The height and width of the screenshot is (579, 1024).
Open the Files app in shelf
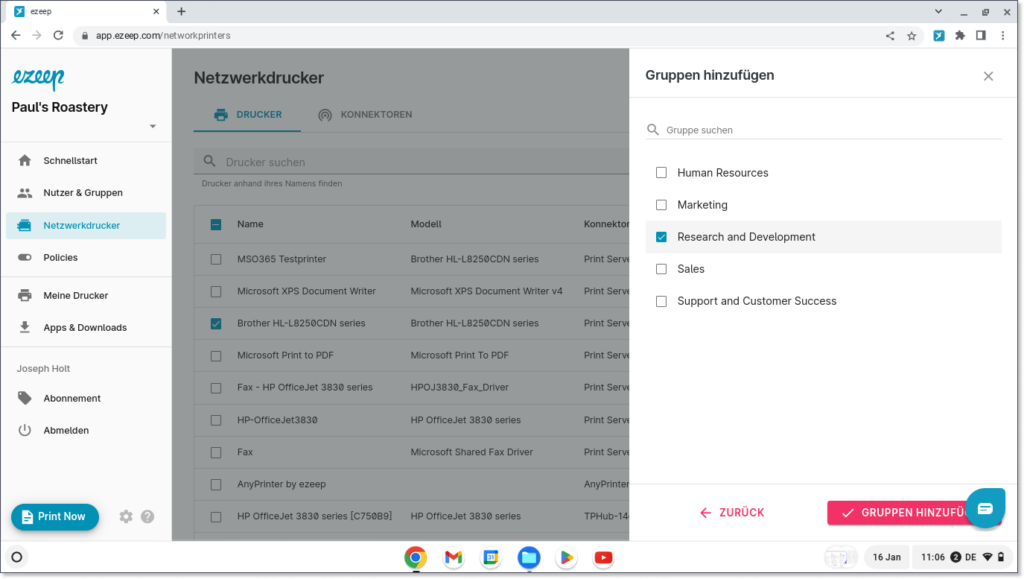tap(529, 557)
